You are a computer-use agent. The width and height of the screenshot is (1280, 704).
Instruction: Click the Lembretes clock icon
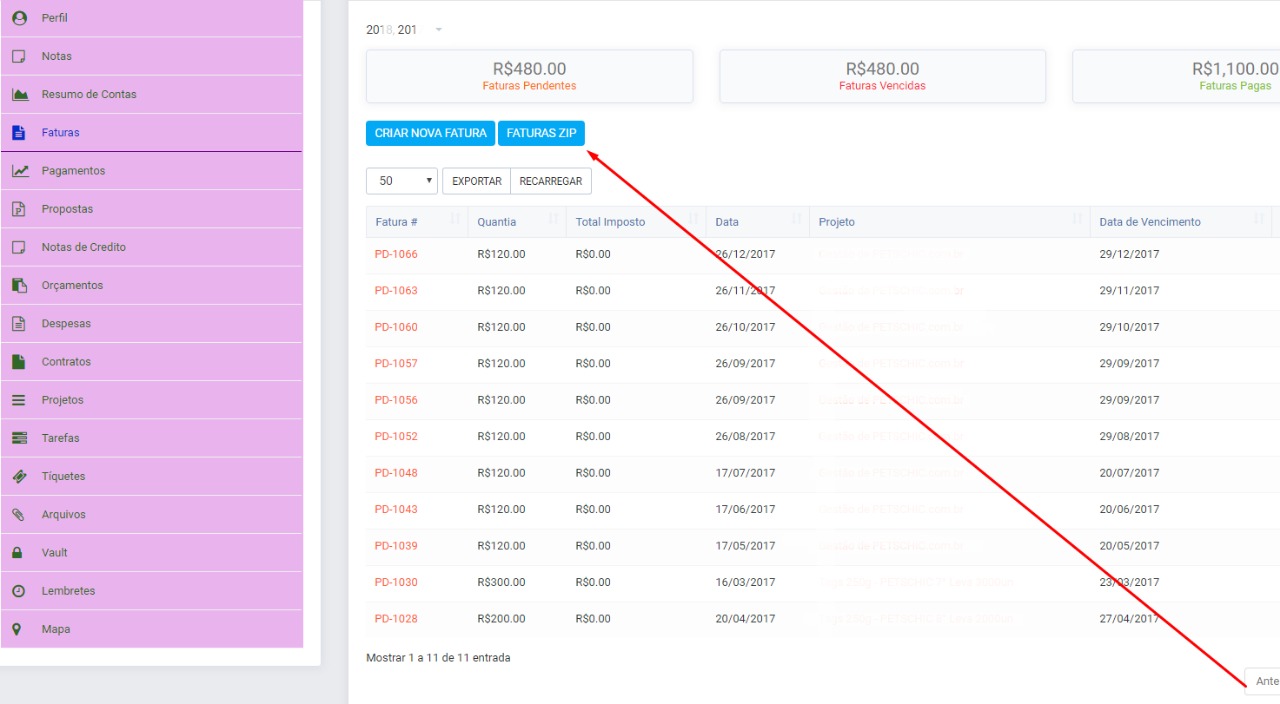click(x=18, y=591)
